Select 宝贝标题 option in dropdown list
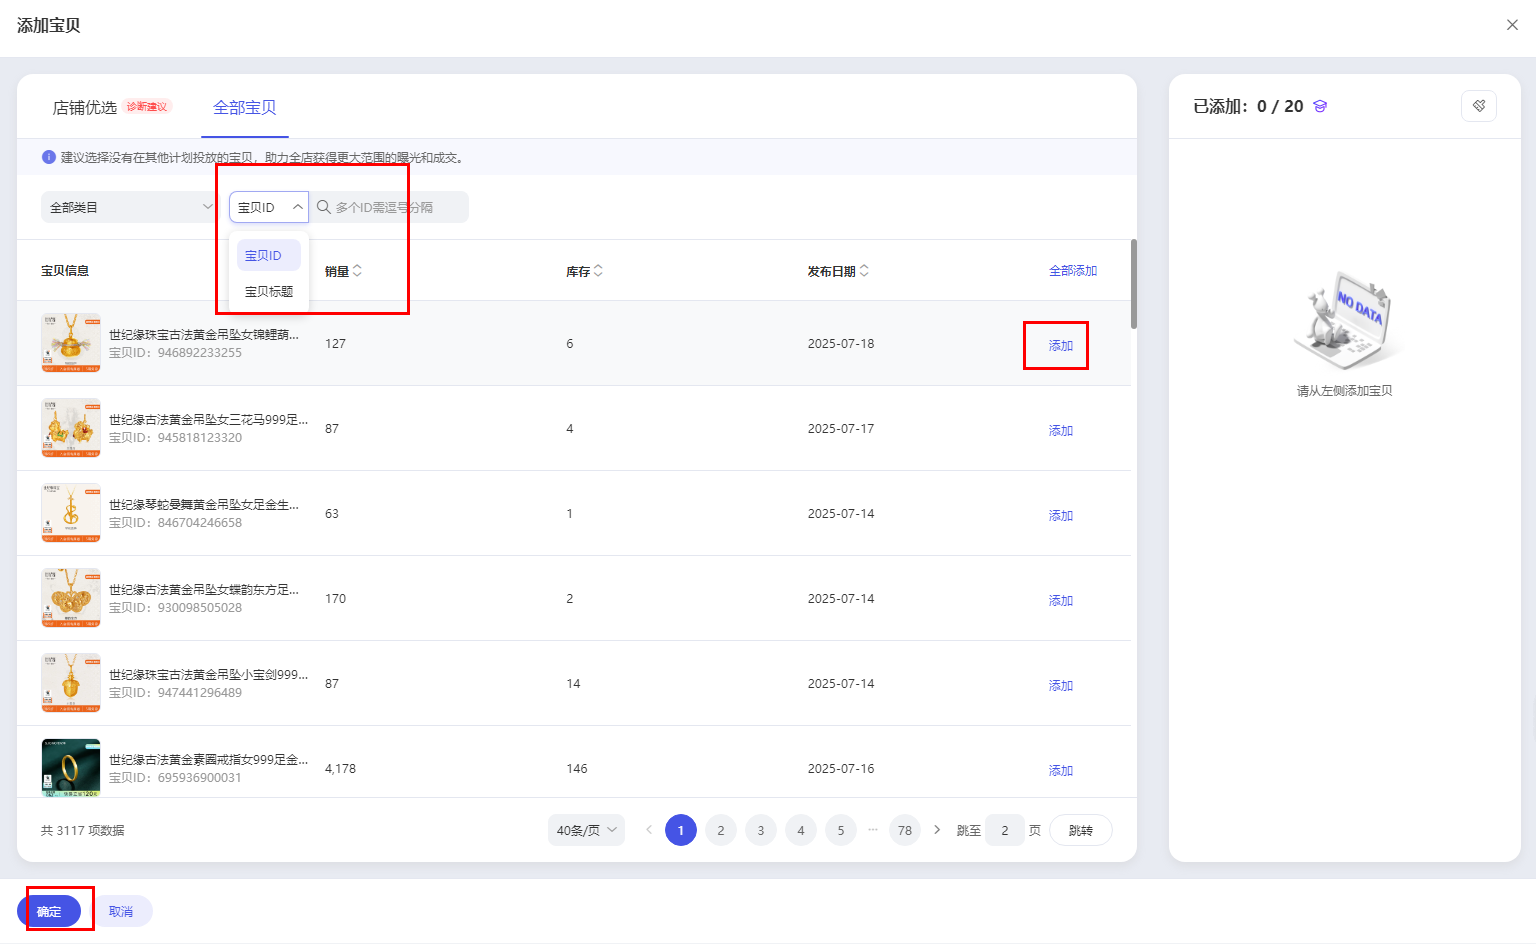The width and height of the screenshot is (1536, 944). point(269,291)
